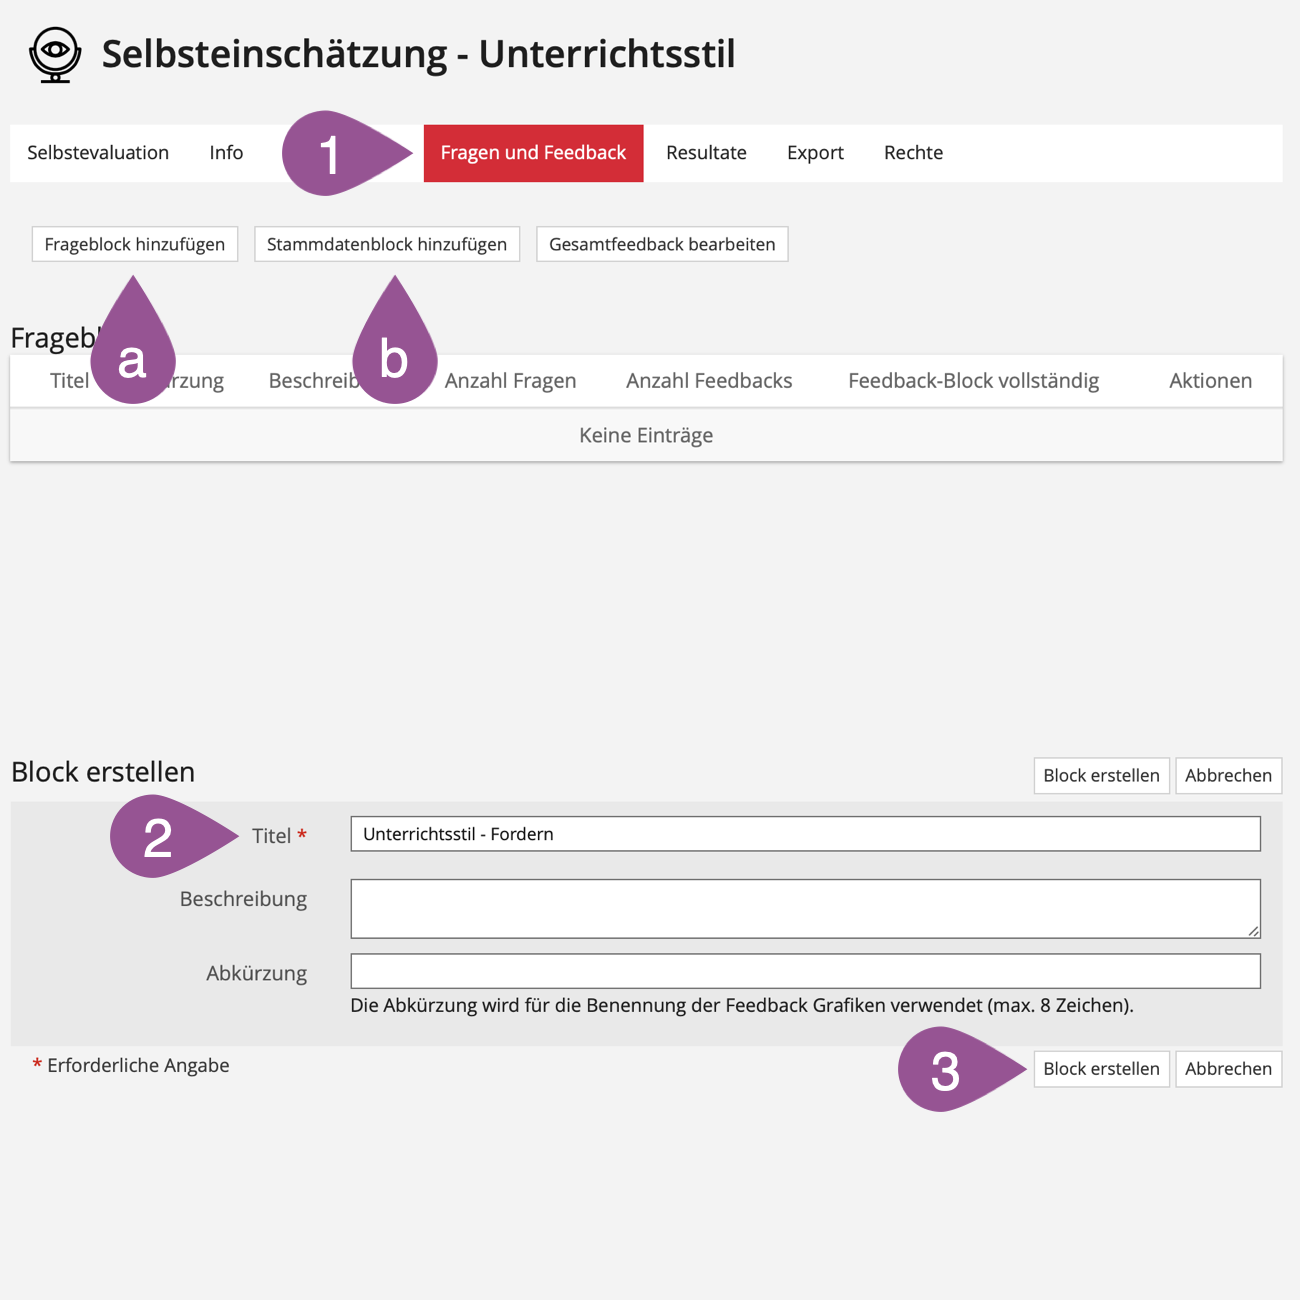Open the Rechte tab
1300x1300 pixels.
tap(913, 153)
